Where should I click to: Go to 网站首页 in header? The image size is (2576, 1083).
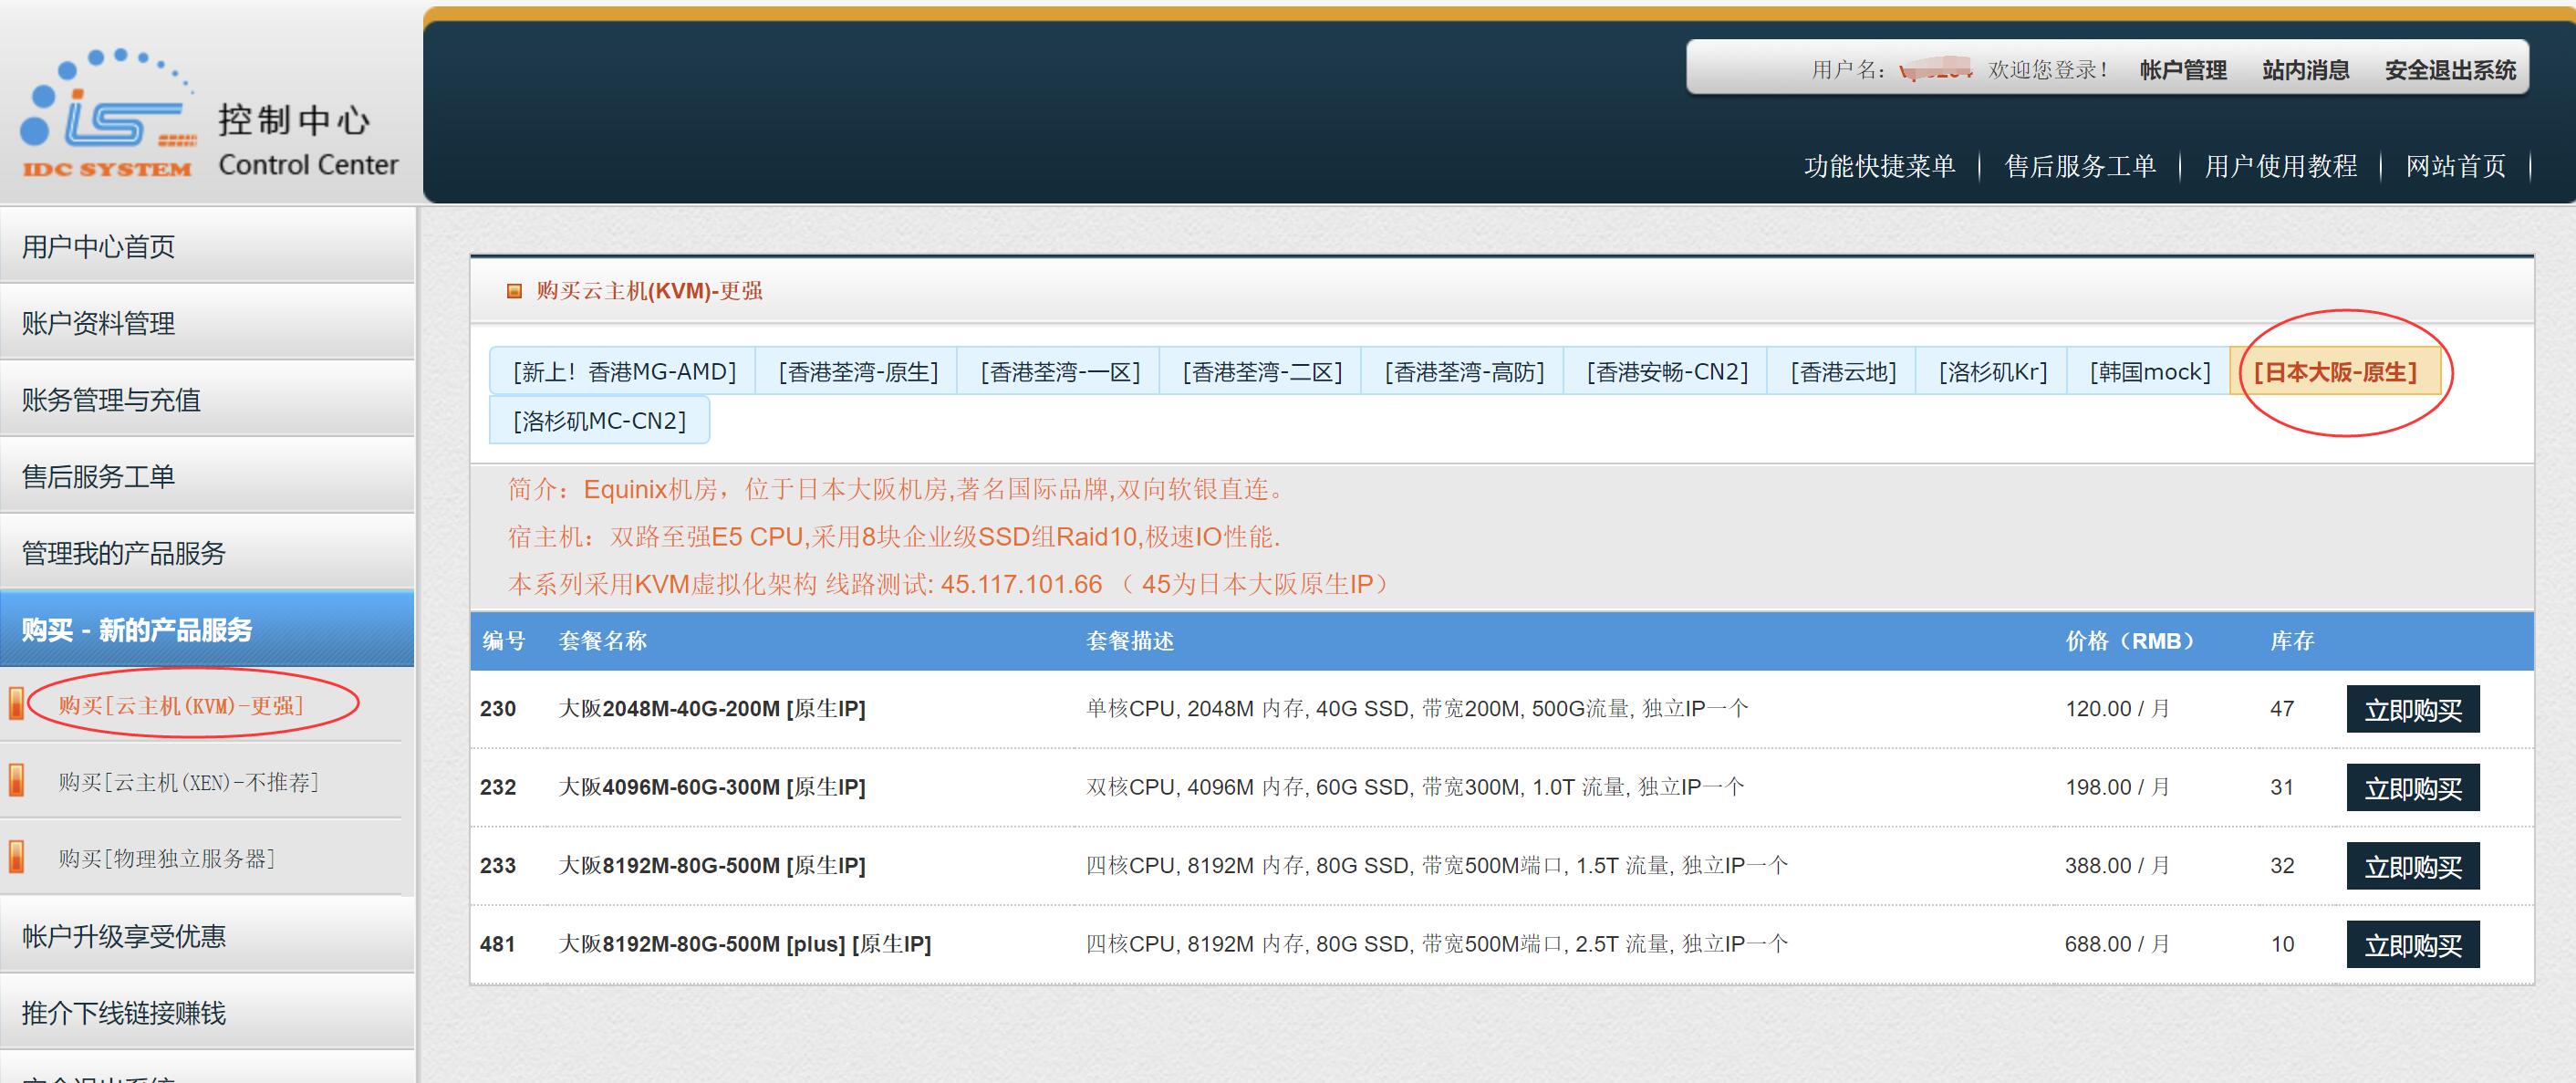[x=2456, y=166]
